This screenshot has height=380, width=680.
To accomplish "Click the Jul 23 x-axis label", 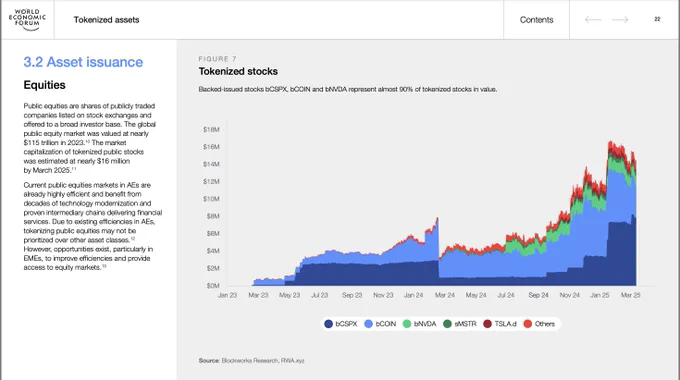I will pos(320,295).
